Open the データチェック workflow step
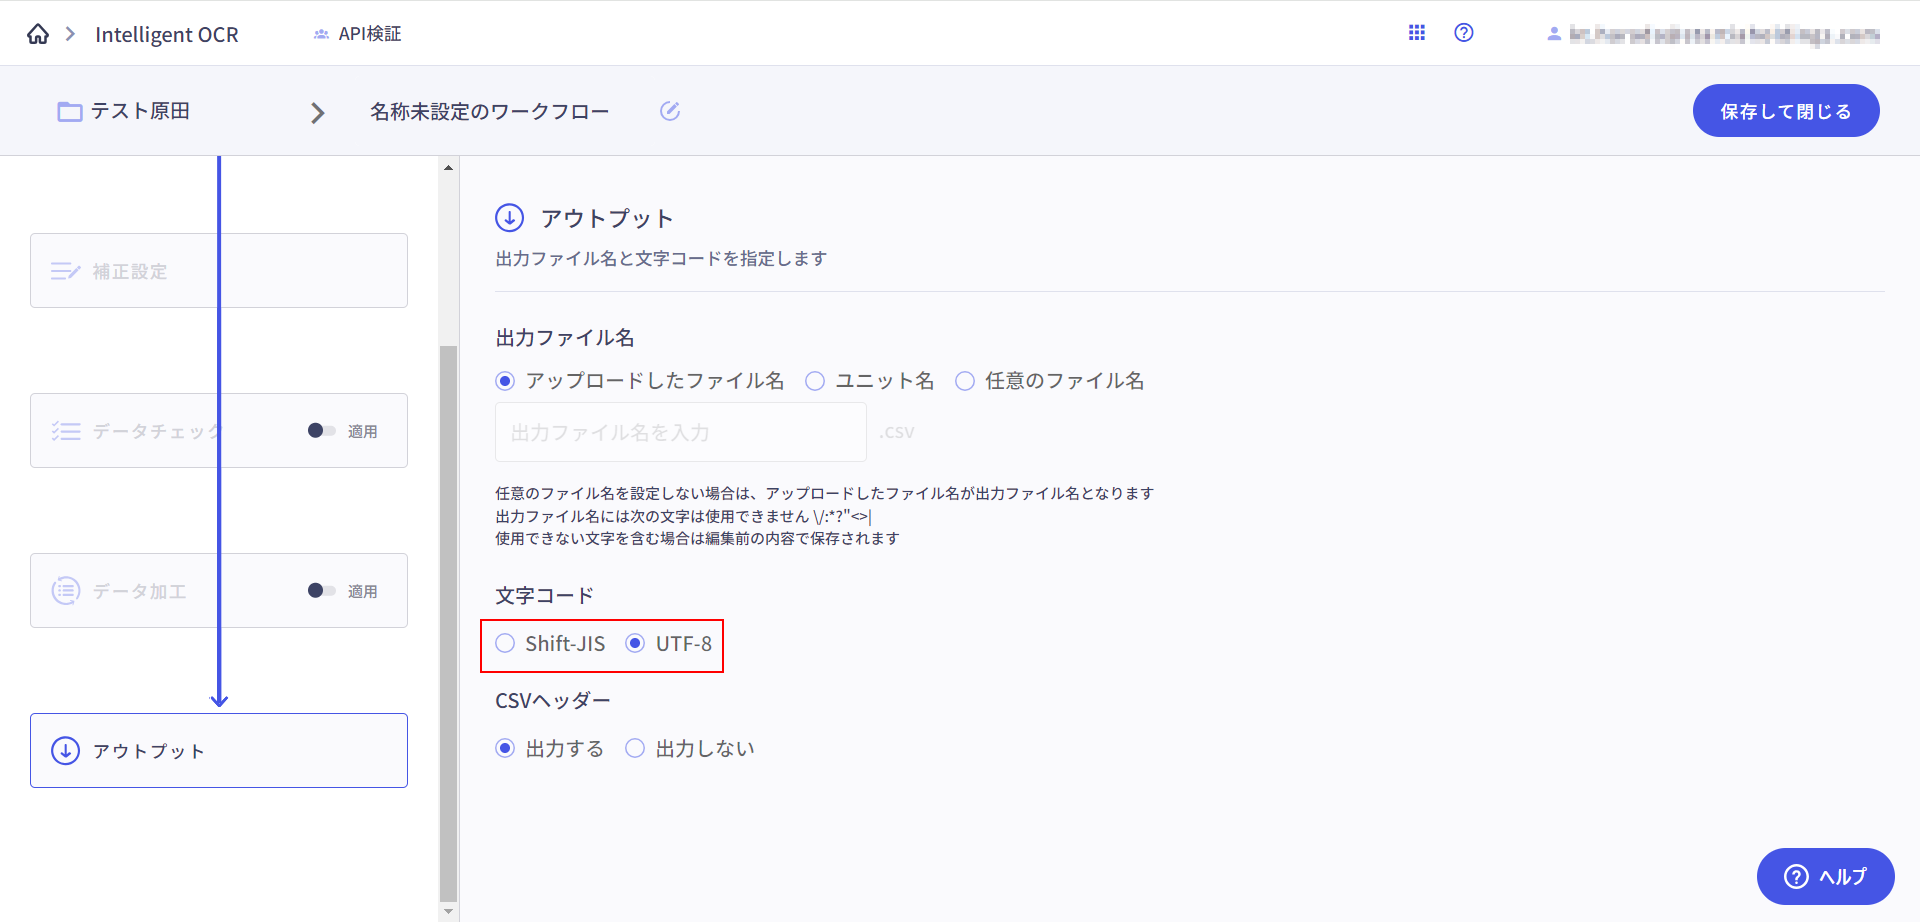The image size is (1920, 922). [219, 431]
